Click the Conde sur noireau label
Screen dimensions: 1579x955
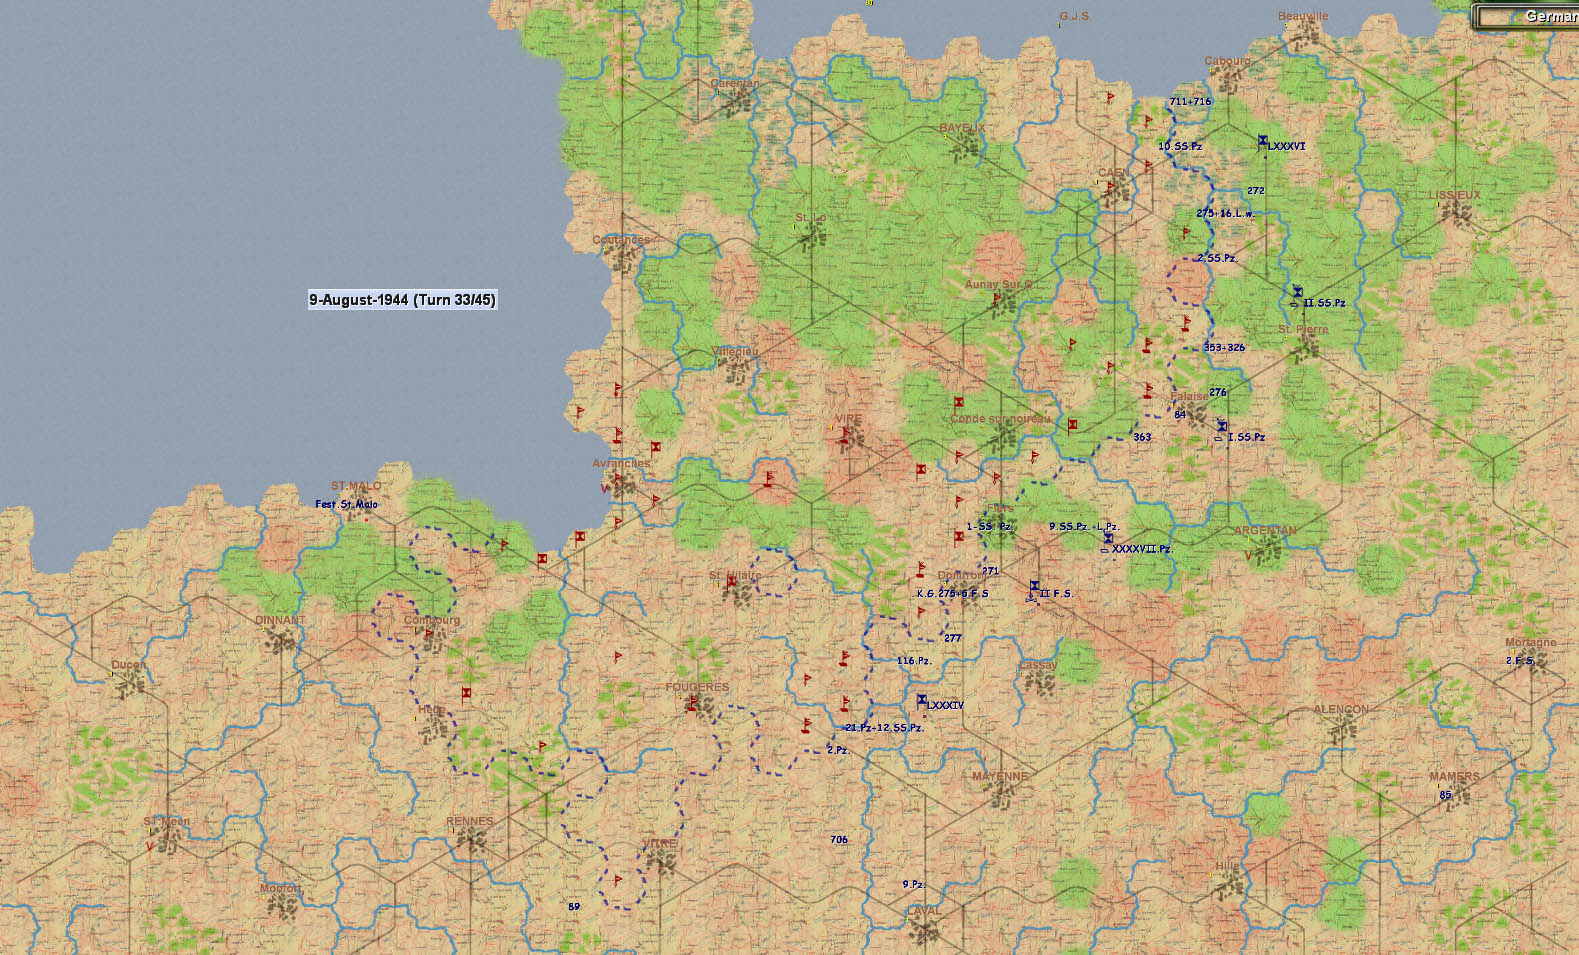(x=1000, y=418)
